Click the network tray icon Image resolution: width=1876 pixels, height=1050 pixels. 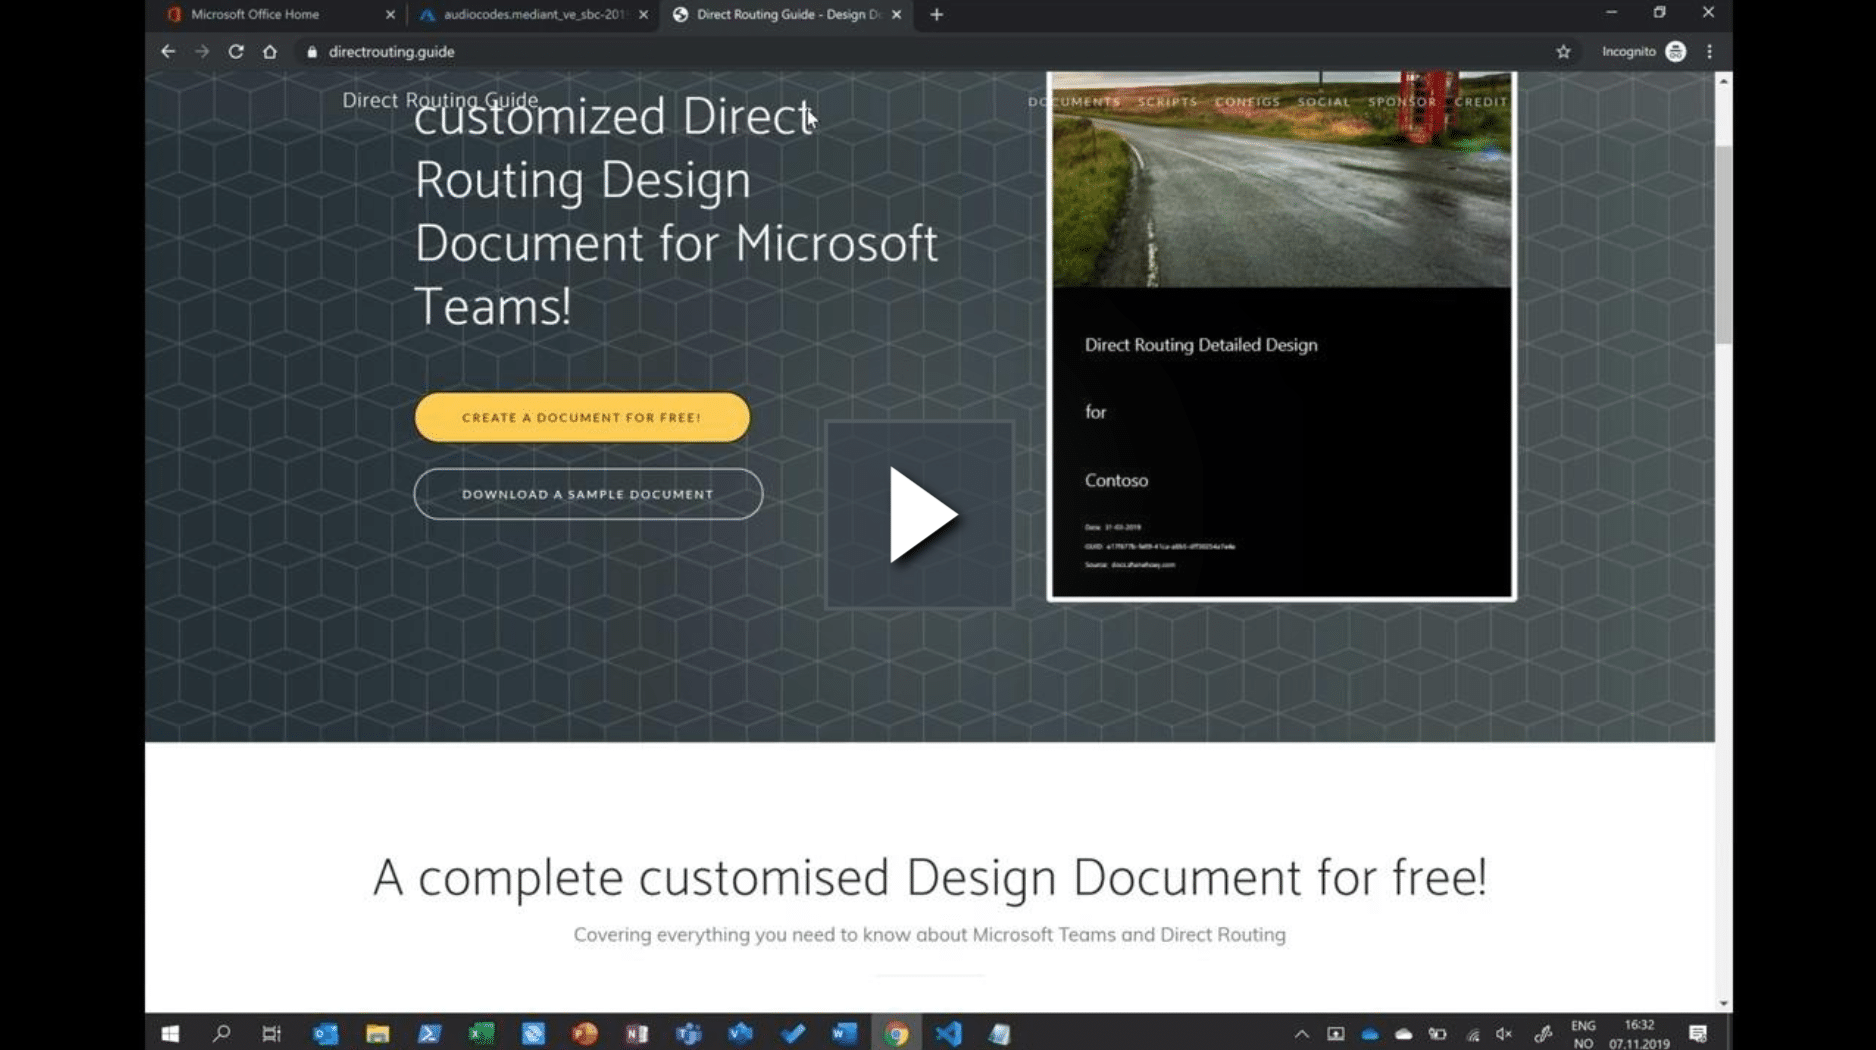tap(1472, 1034)
